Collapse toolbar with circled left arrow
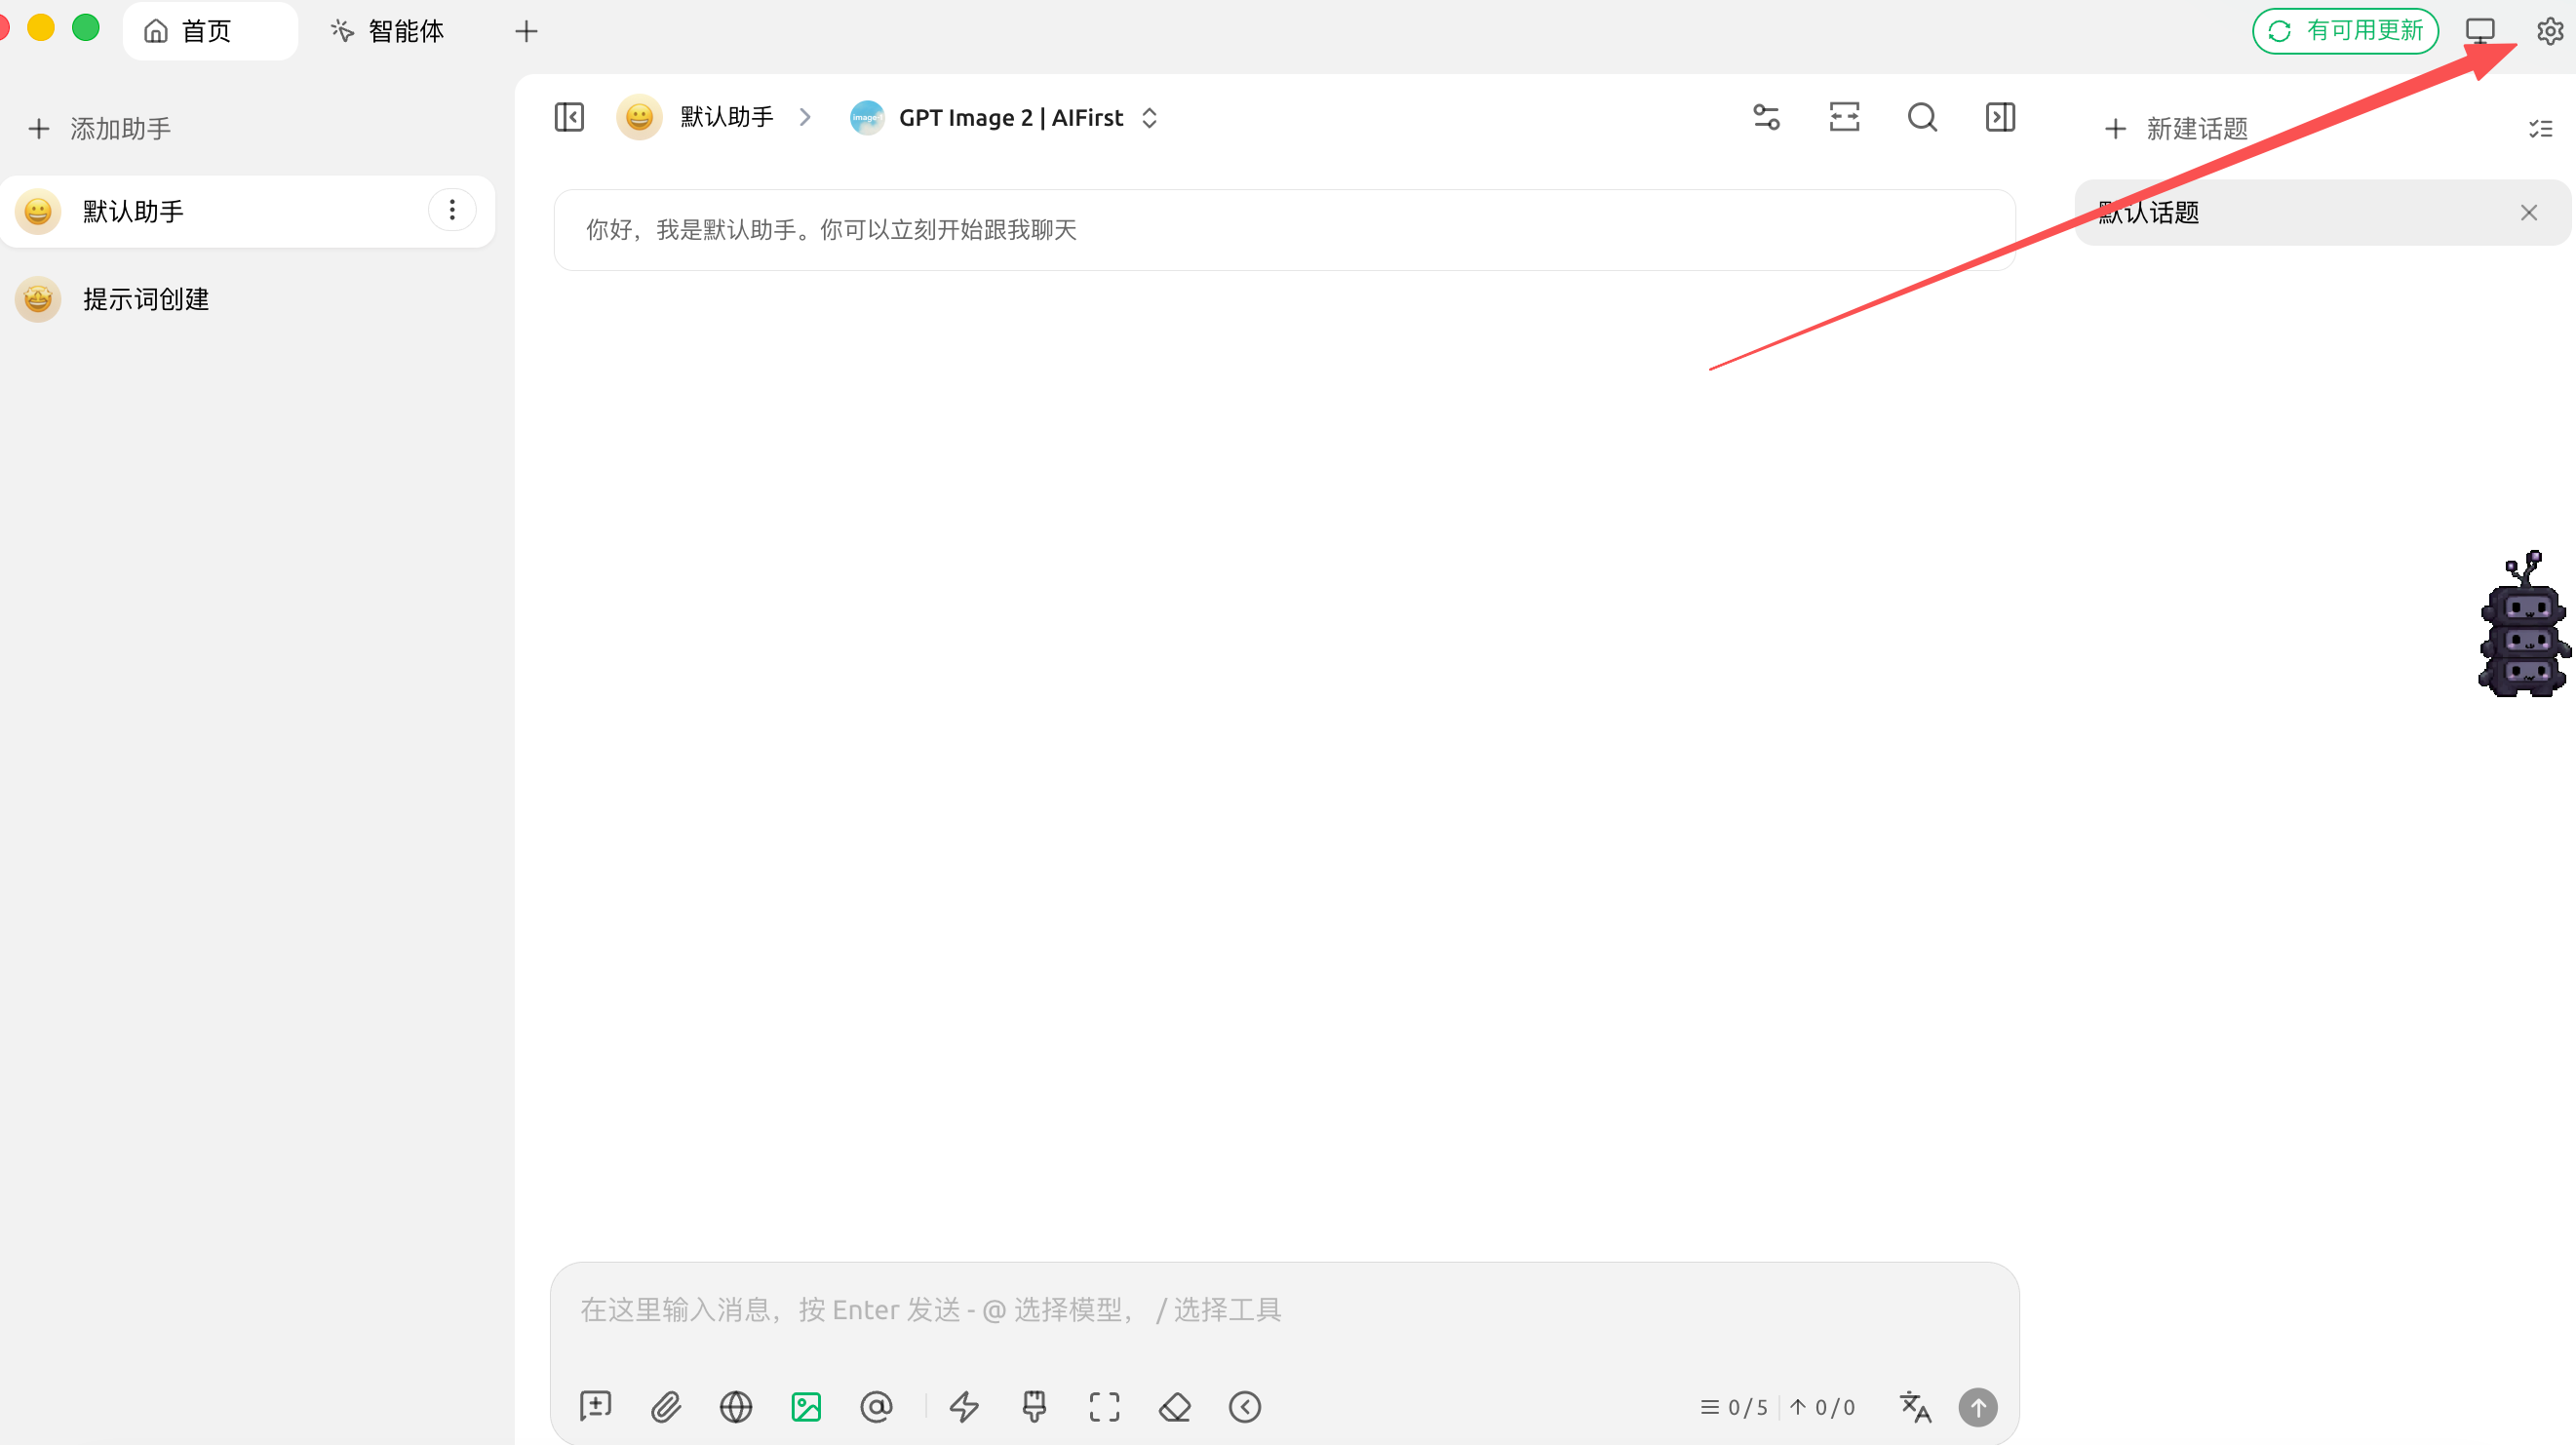The height and width of the screenshot is (1445, 2576). [1245, 1407]
